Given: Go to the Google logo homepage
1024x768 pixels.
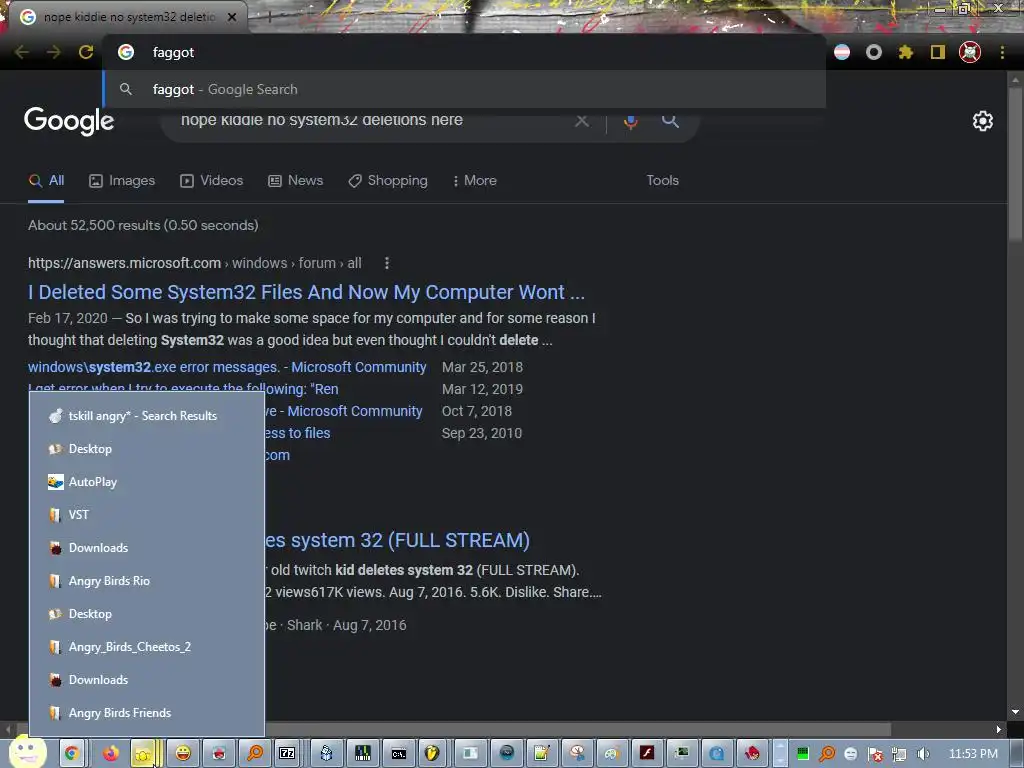Looking at the screenshot, I should coord(69,121).
